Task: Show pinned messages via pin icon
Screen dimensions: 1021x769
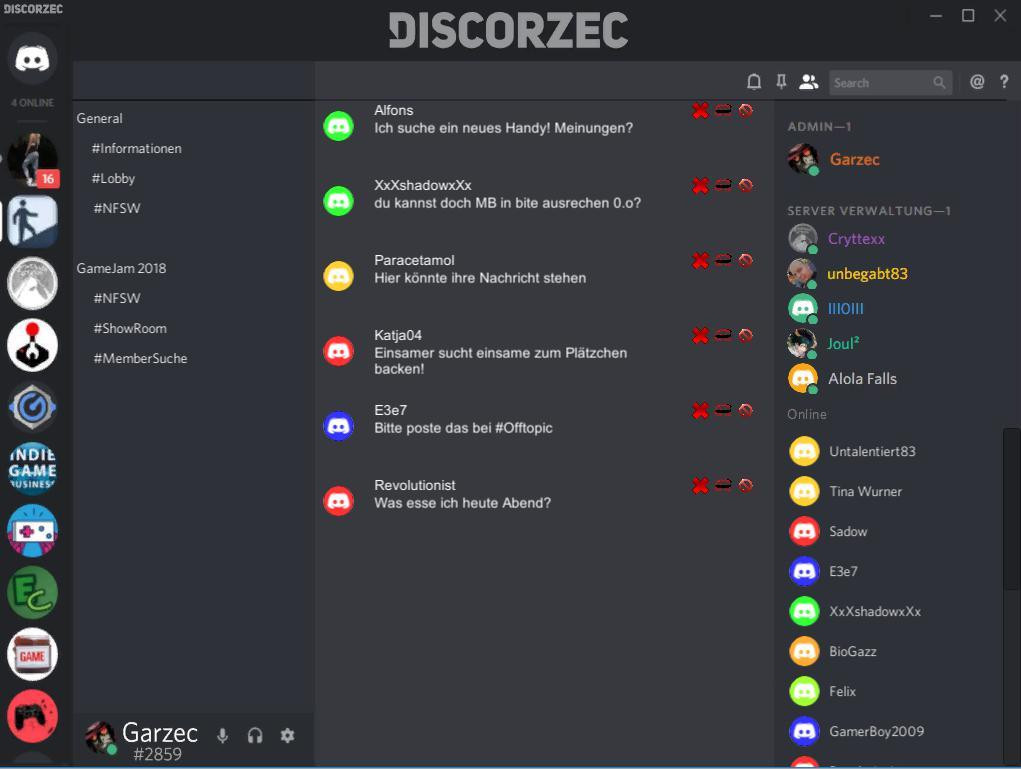Action: coord(781,82)
